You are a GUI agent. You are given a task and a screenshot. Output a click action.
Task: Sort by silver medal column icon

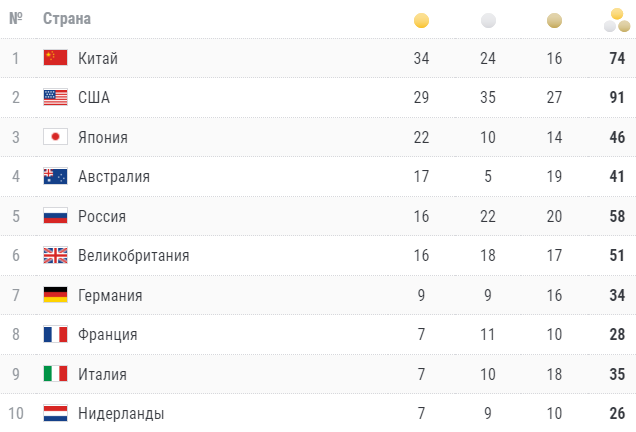488,20
